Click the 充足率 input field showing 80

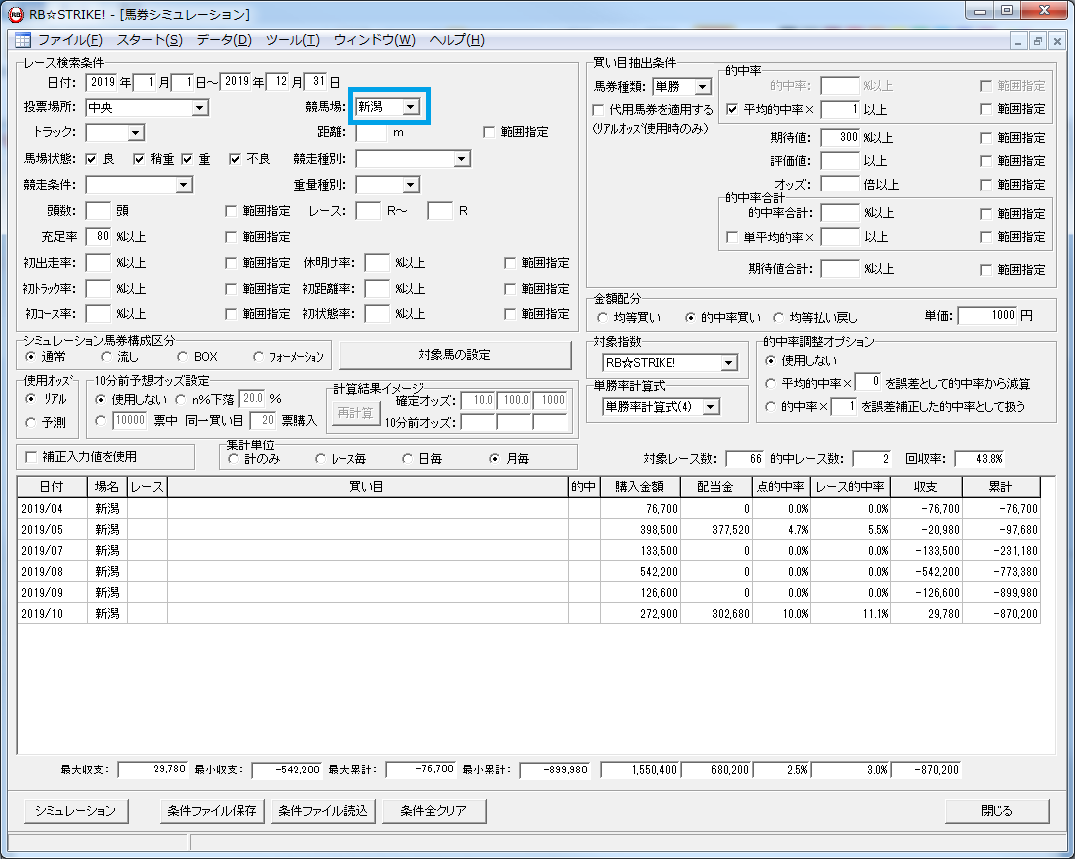click(98, 237)
